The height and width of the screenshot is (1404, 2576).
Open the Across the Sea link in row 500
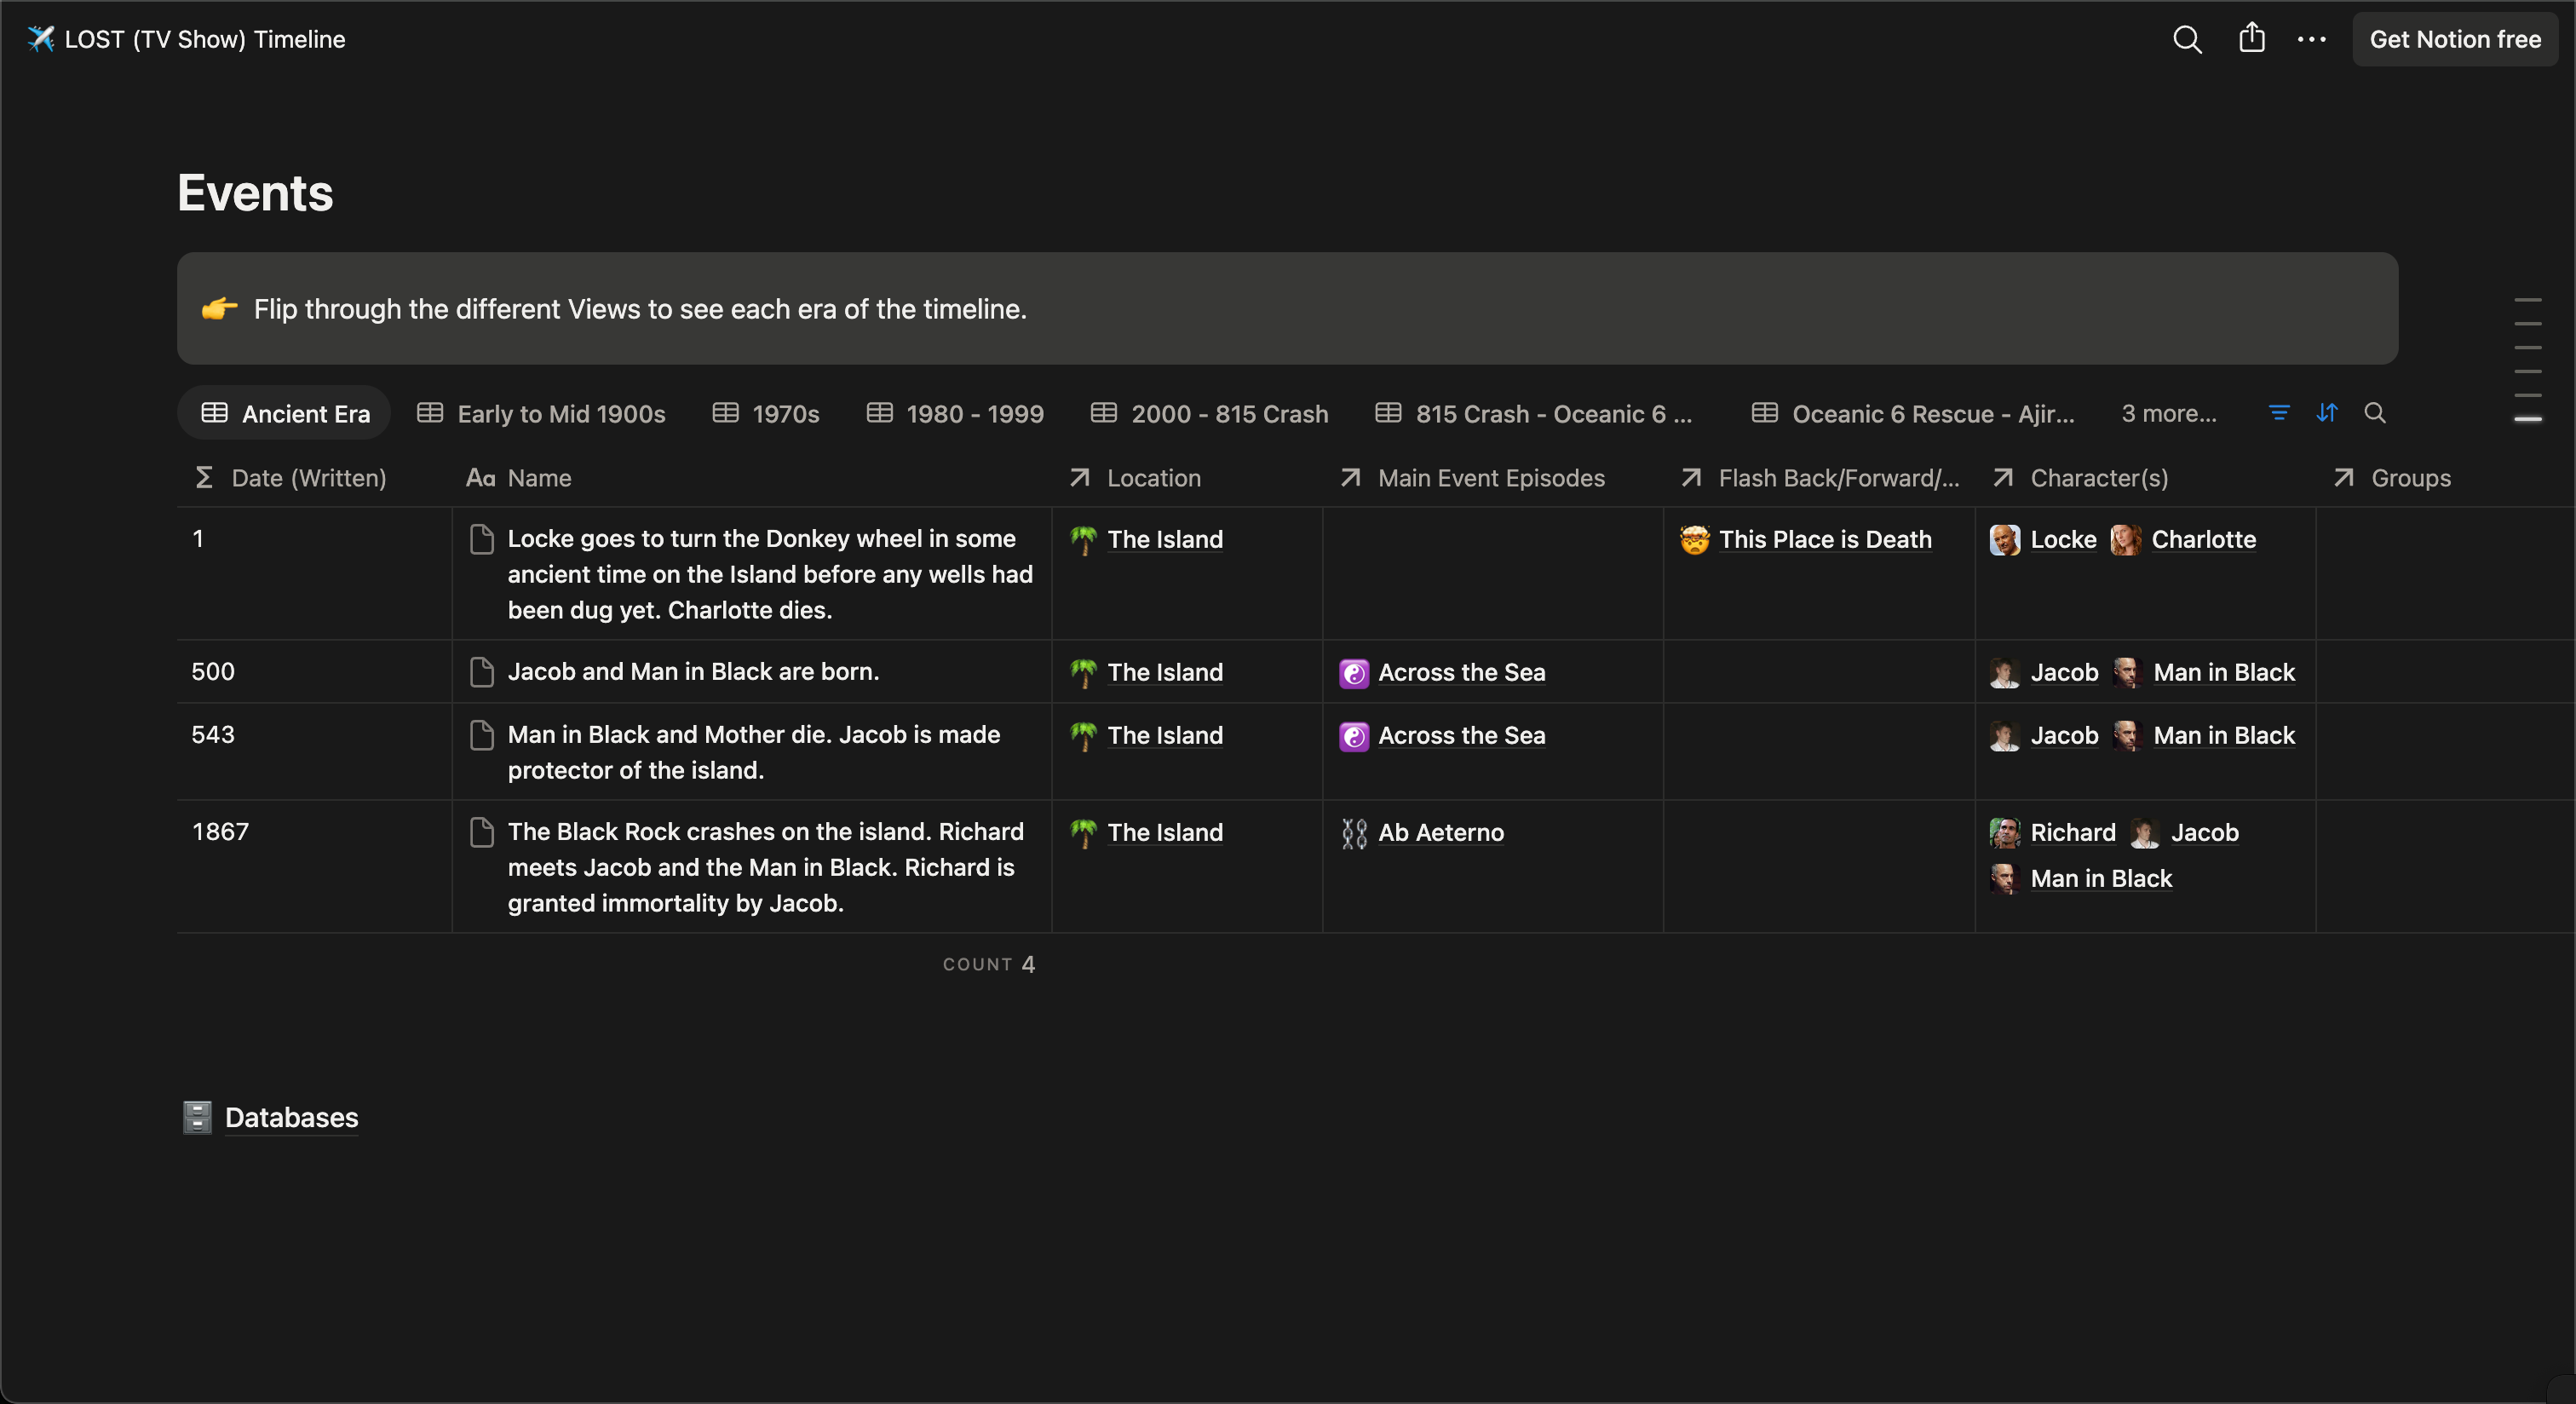click(x=1461, y=672)
